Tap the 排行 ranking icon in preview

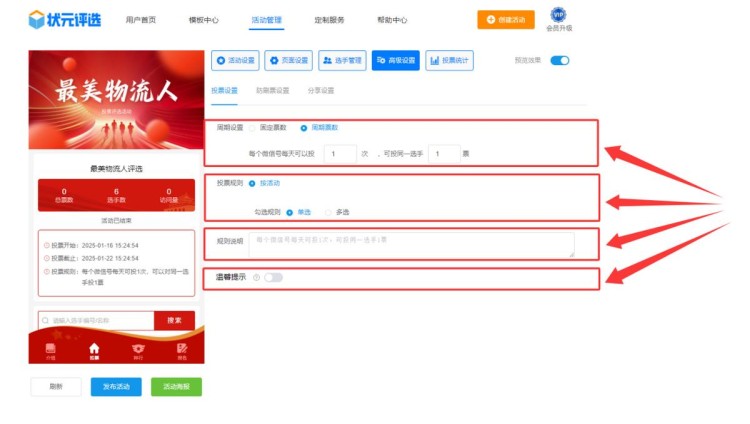[x=138, y=349]
